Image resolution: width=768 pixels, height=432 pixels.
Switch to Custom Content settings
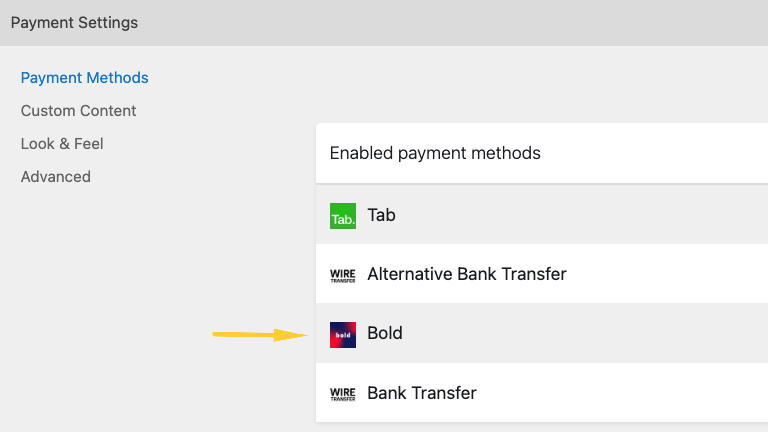[x=78, y=111]
